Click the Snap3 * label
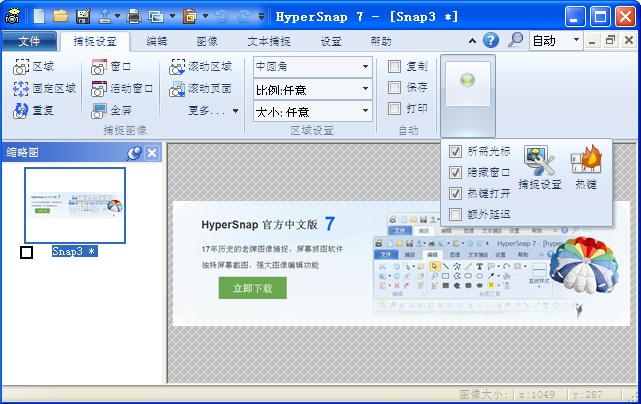The width and height of the screenshot is (641, 404). point(74,251)
